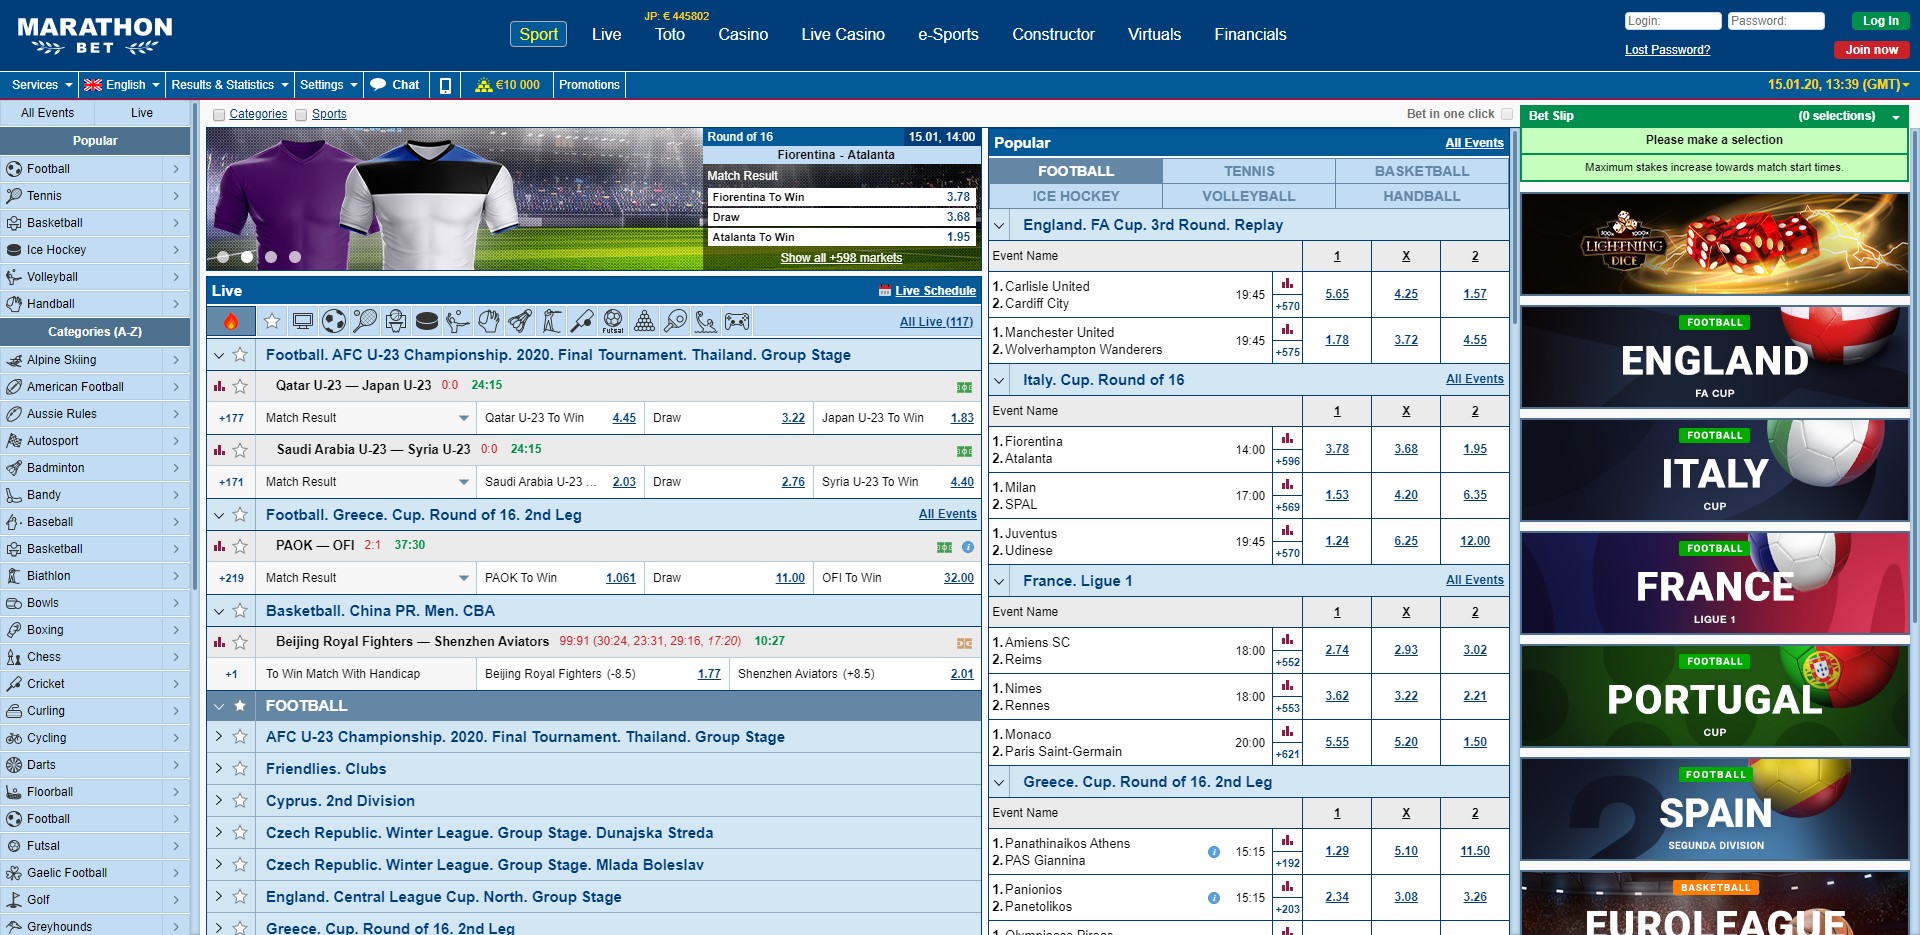Open live pitch tracker for PAOK — OFI
Image resolution: width=1920 pixels, height=935 pixels.
point(944,547)
